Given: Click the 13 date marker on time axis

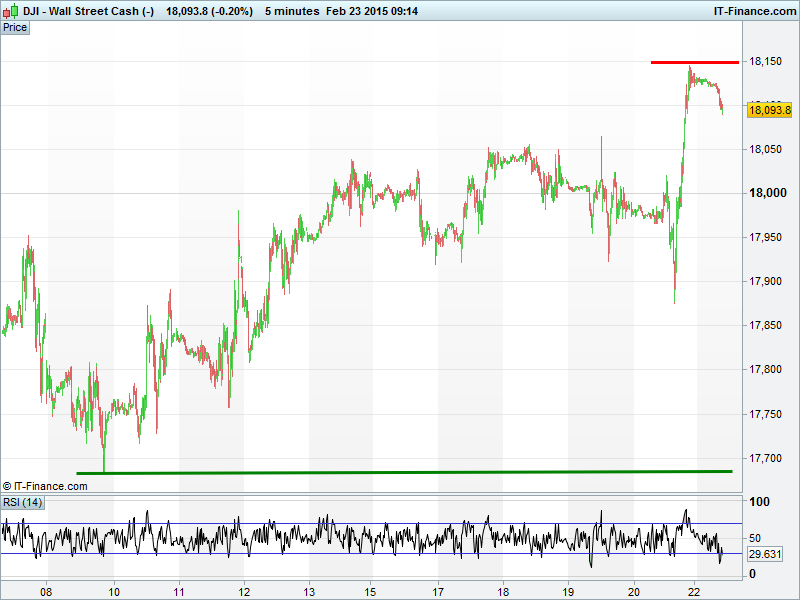Looking at the screenshot, I should pyautogui.click(x=310, y=592).
